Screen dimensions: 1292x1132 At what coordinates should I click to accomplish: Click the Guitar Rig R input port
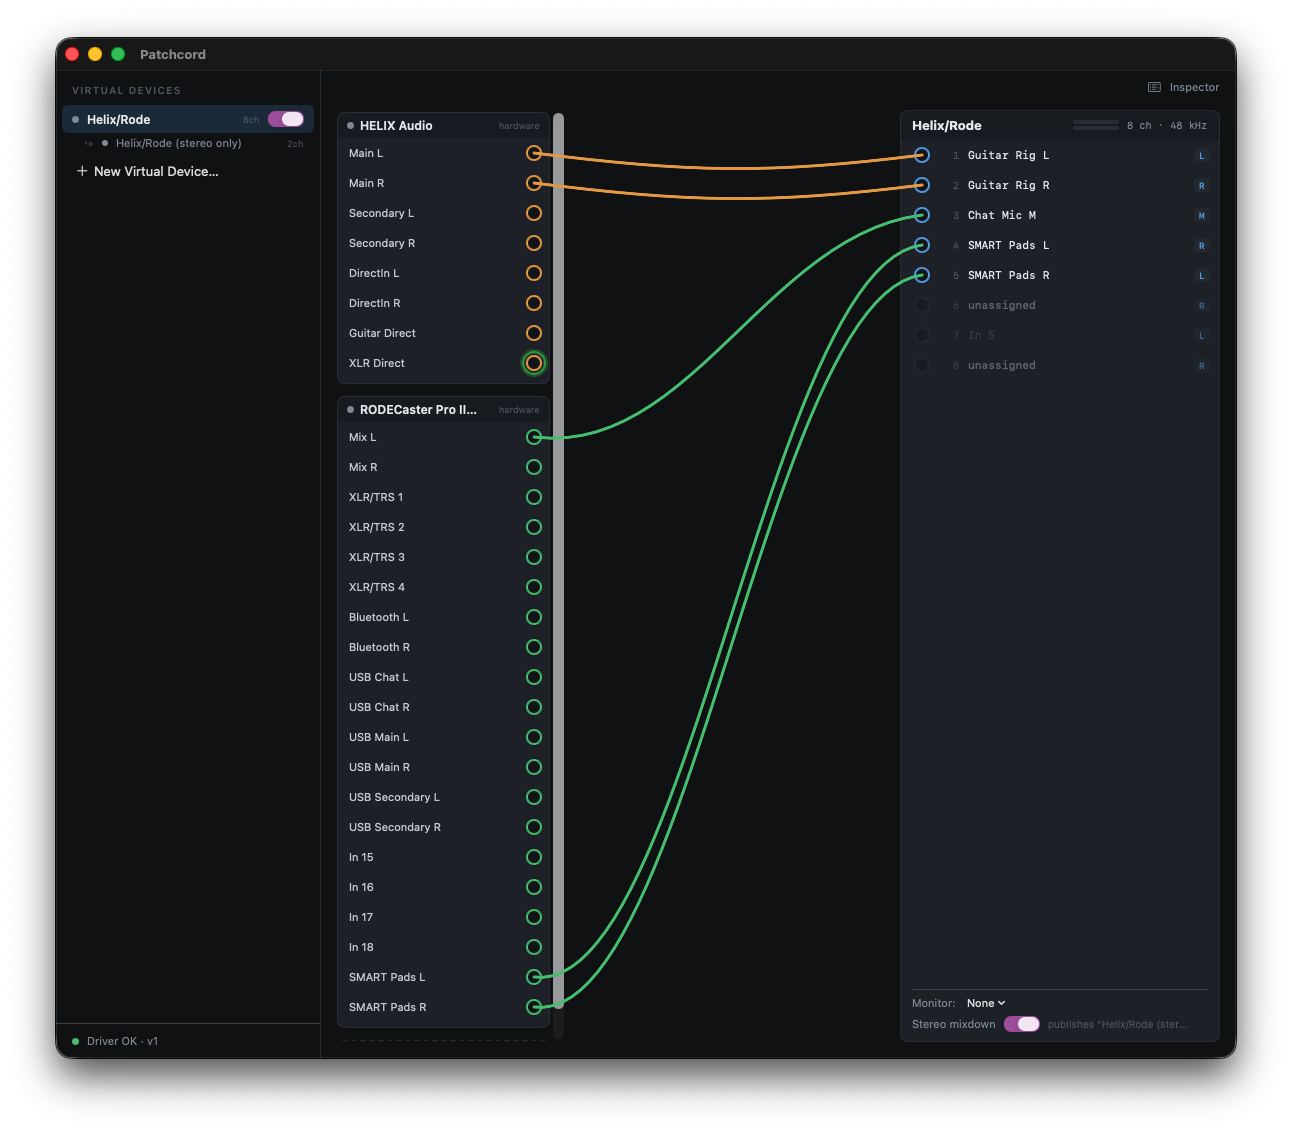coord(922,185)
